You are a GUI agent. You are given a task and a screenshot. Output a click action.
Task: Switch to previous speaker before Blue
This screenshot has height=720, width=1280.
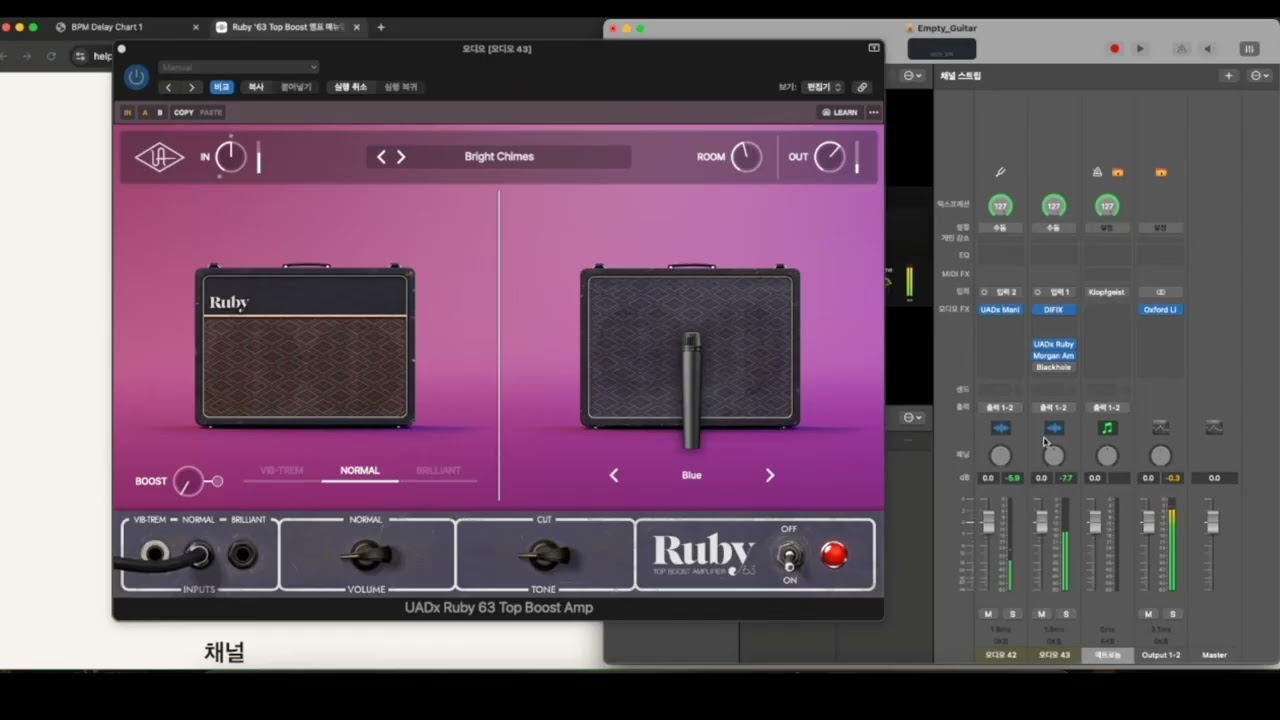pyautogui.click(x=614, y=475)
